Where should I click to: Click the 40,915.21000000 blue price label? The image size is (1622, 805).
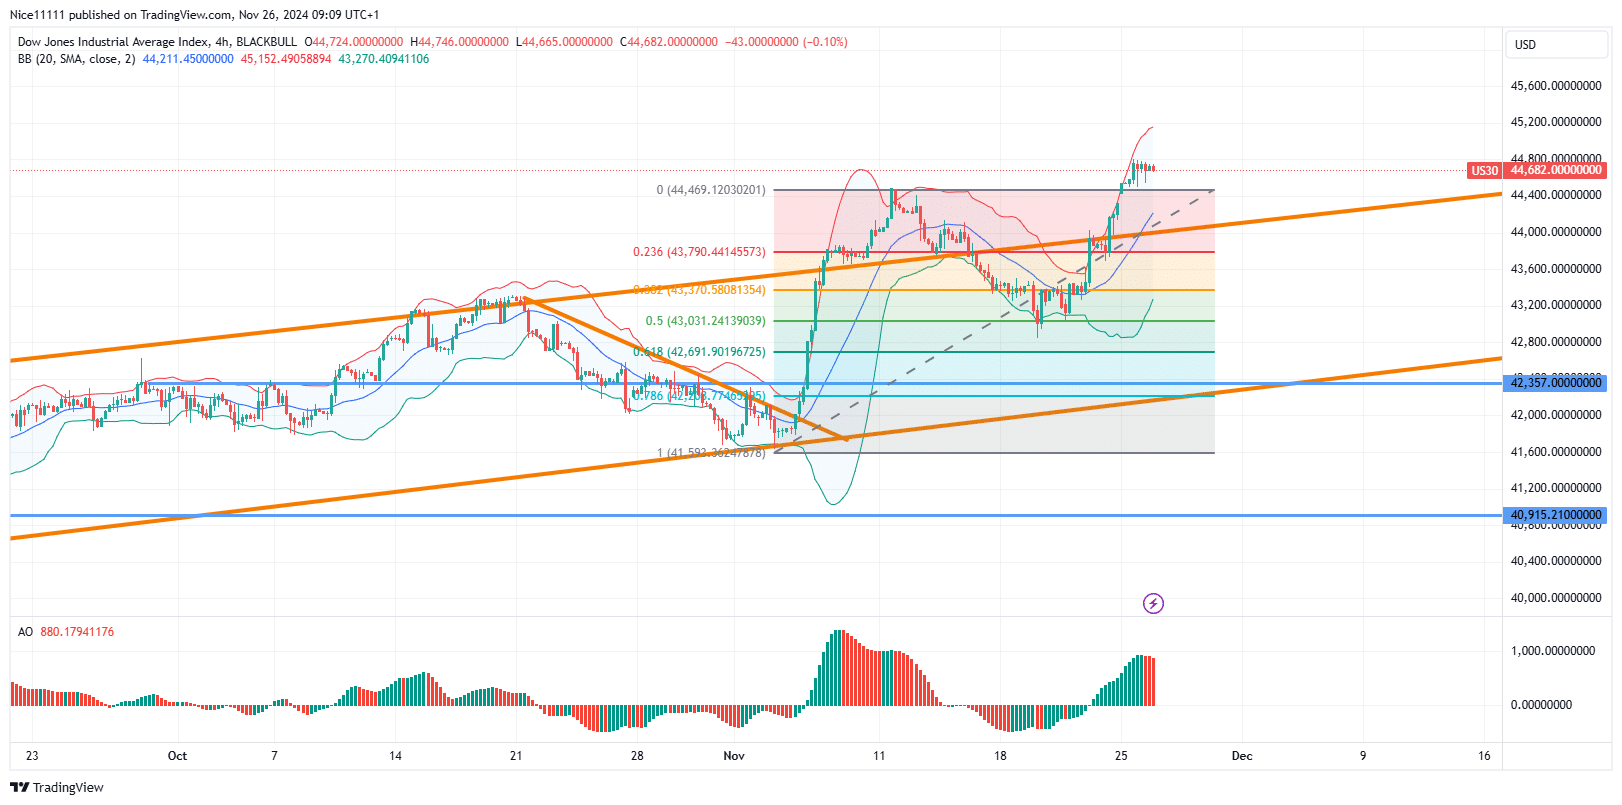pos(1555,515)
